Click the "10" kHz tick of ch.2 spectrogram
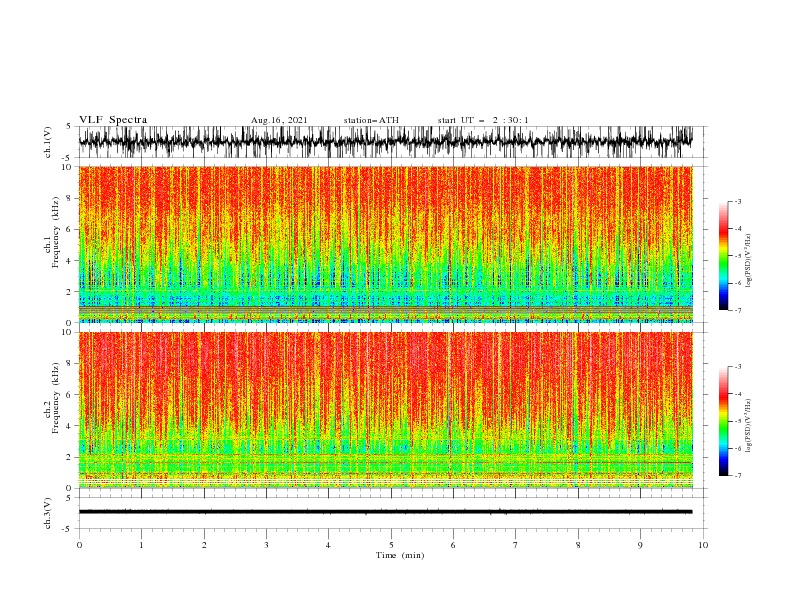This screenshot has height=612, width=792. coord(68,332)
